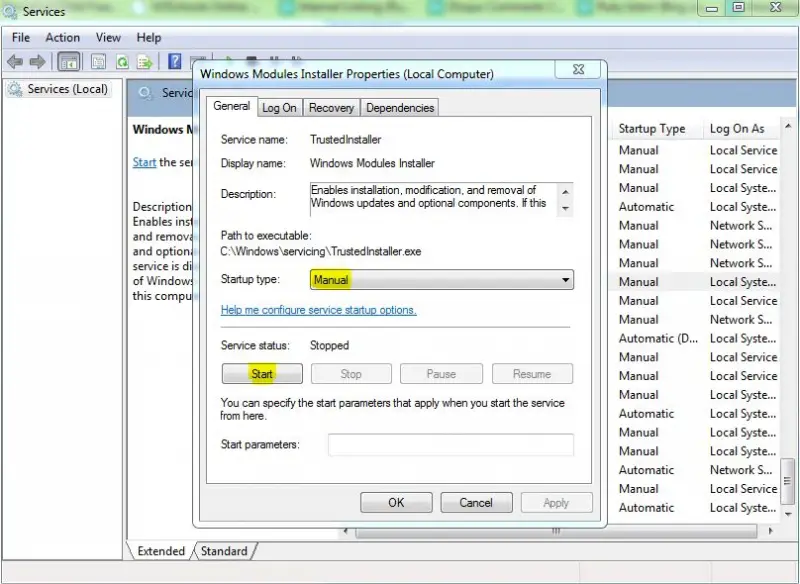
Task: Open the File menu
Action: pyautogui.click(x=21, y=38)
